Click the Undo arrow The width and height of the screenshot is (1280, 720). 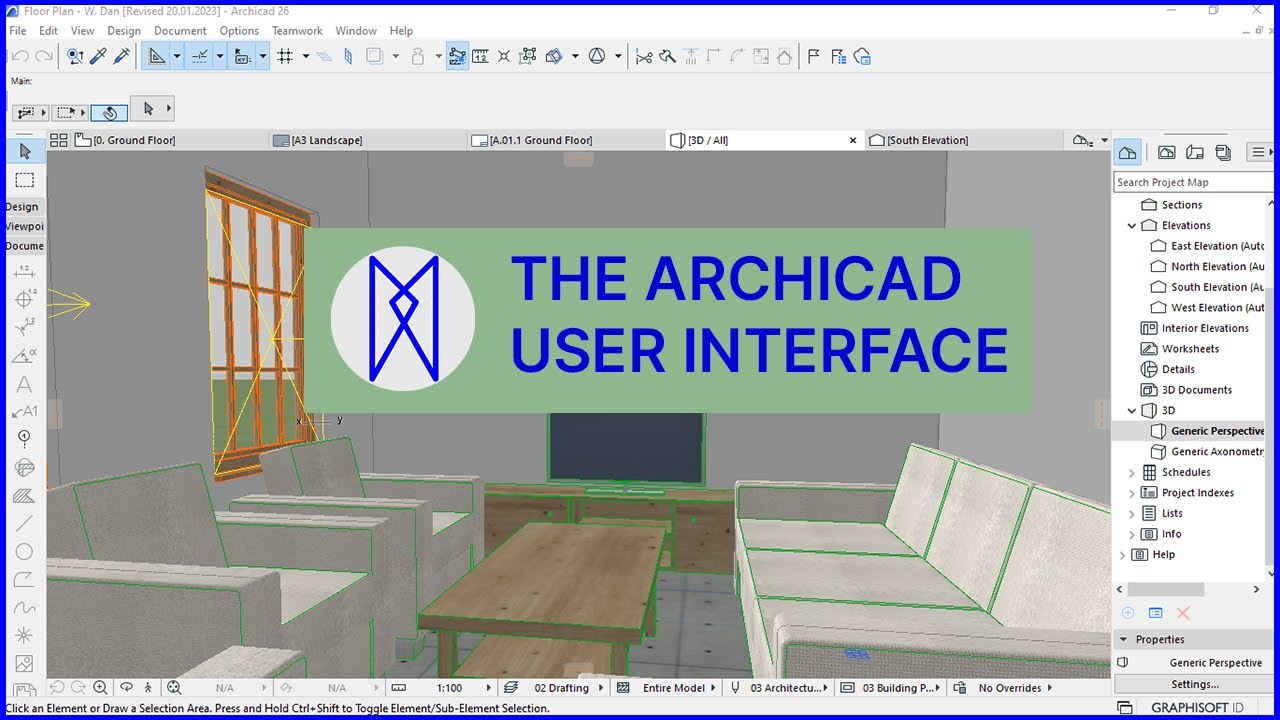pyautogui.click(x=20, y=57)
